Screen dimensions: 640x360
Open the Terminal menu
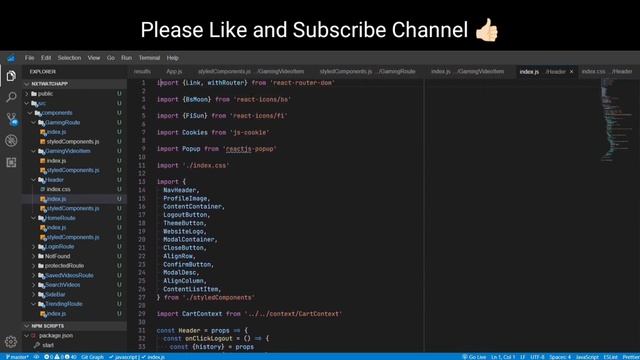149,58
